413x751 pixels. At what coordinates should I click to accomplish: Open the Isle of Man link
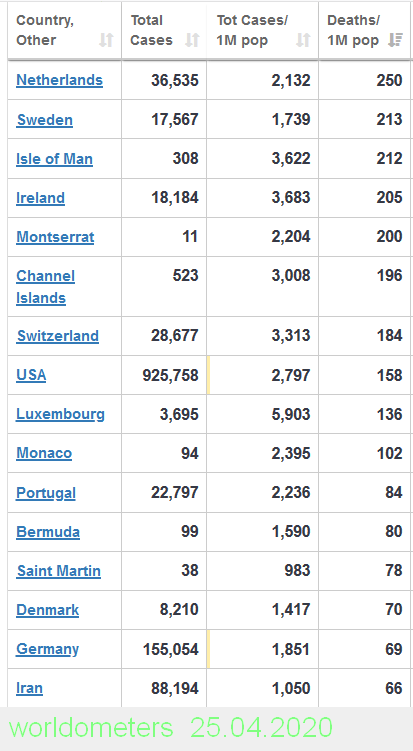pyautogui.click(x=55, y=159)
